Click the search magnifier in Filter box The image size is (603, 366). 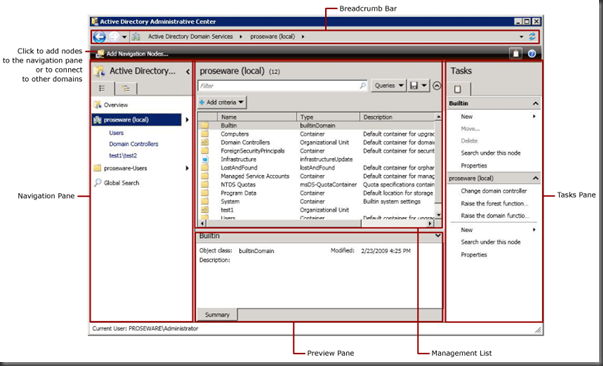[x=362, y=86]
